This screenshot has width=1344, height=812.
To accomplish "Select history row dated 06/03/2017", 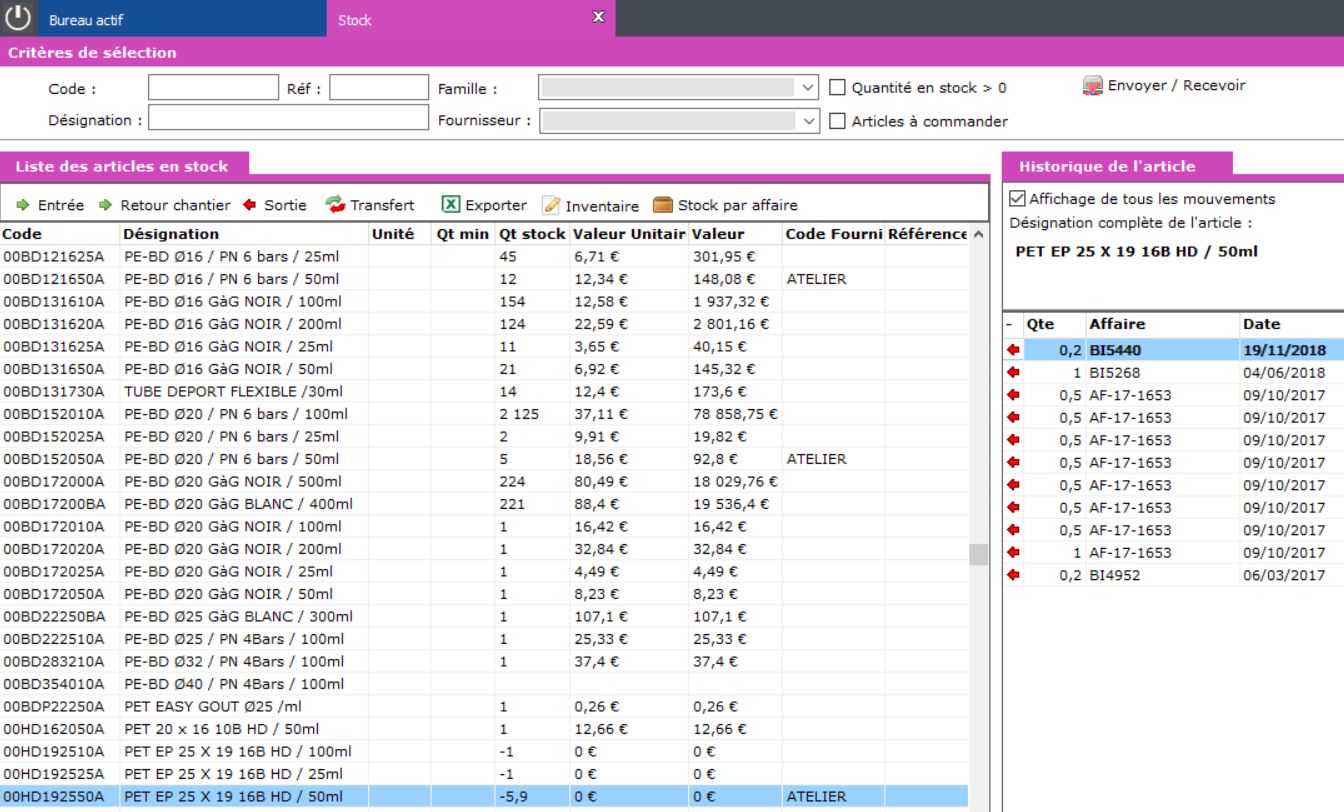I will (1174, 575).
